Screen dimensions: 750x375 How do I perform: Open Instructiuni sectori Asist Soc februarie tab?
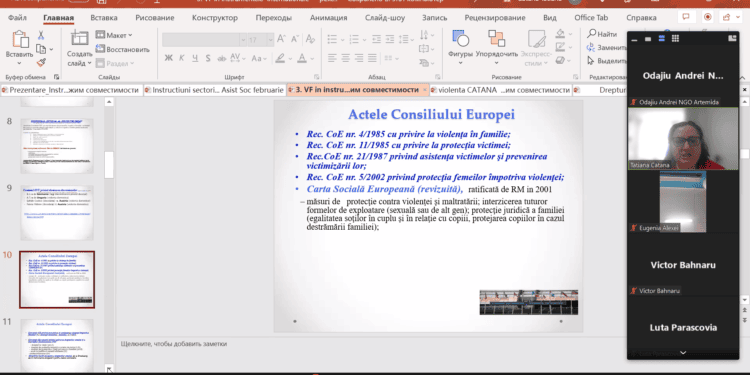pyautogui.click(x=214, y=90)
